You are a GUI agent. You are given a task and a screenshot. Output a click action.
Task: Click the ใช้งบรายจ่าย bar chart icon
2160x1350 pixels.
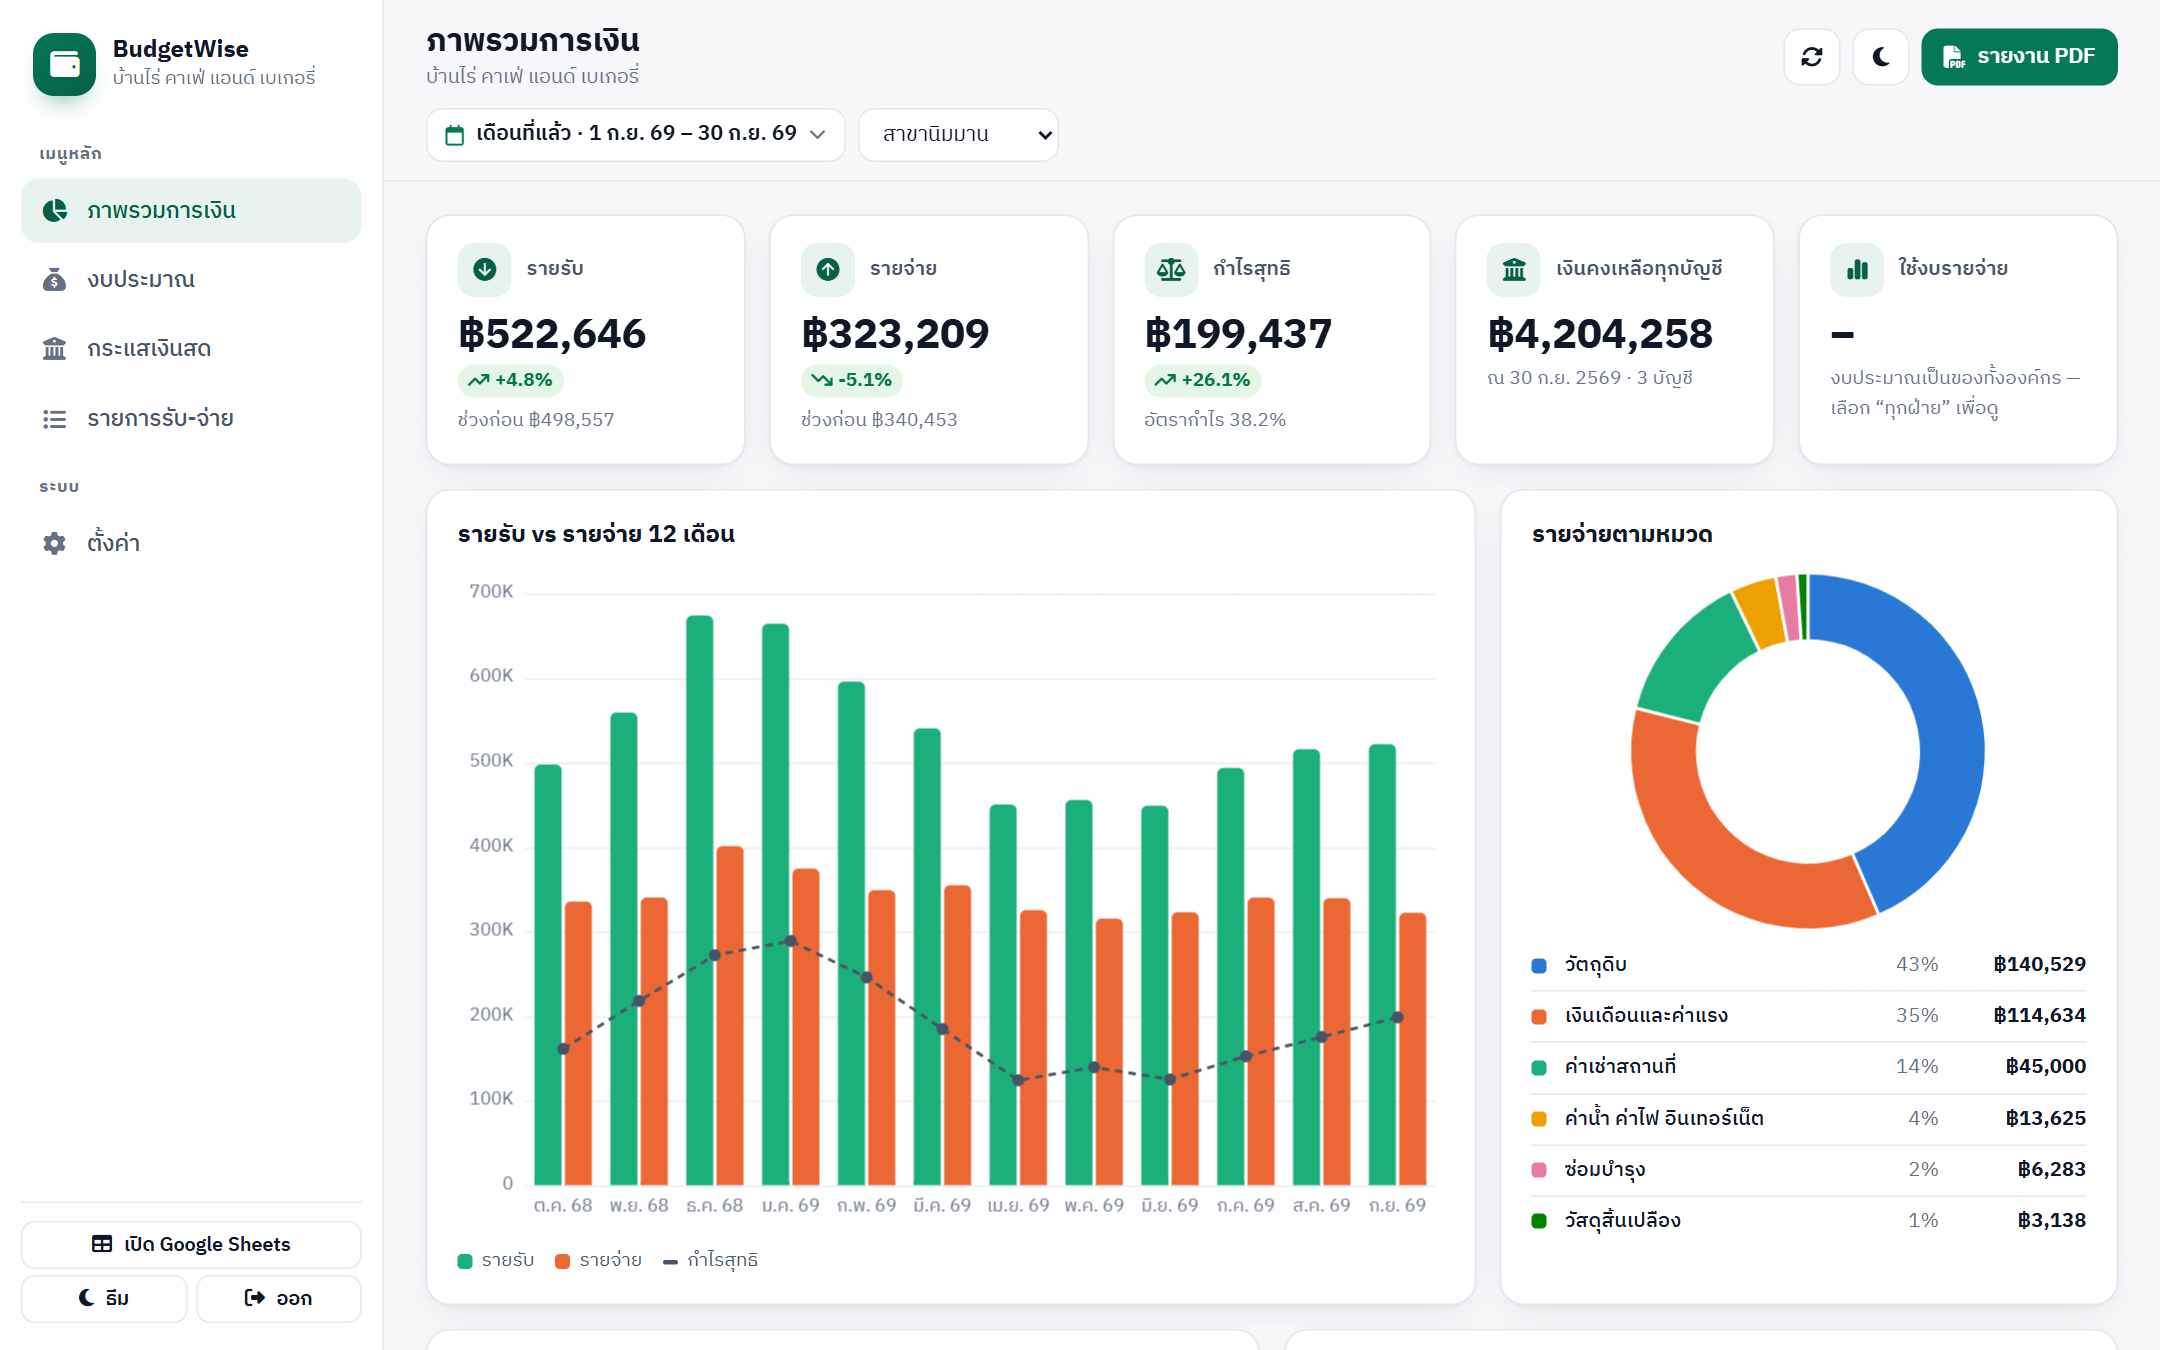[x=1856, y=269]
